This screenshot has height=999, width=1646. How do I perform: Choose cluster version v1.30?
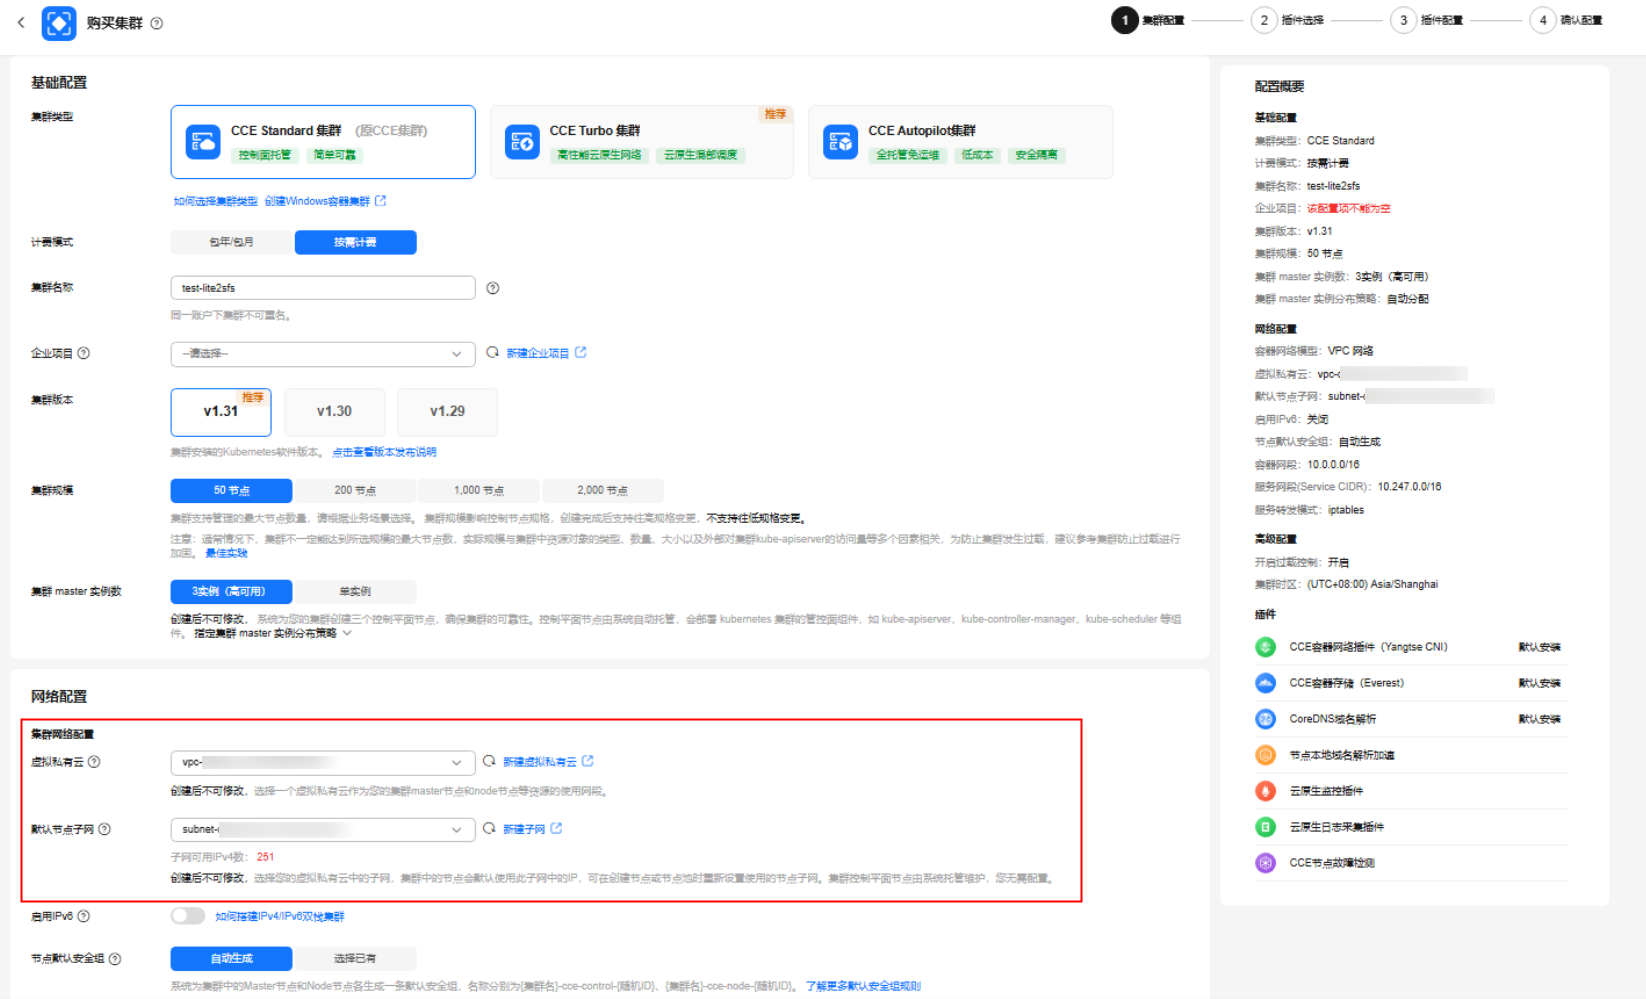[334, 412]
